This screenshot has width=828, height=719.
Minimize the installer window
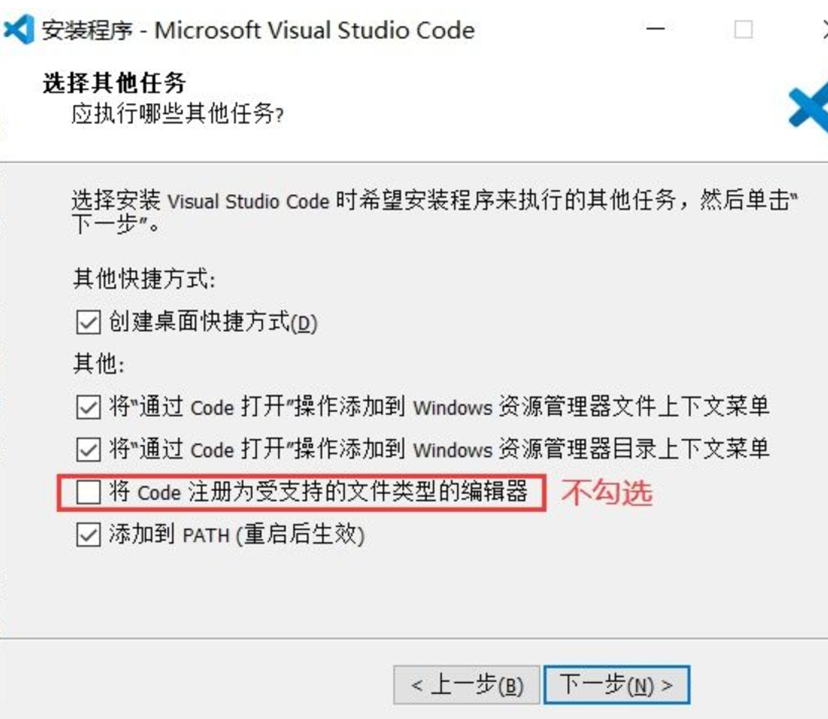tap(656, 30)
